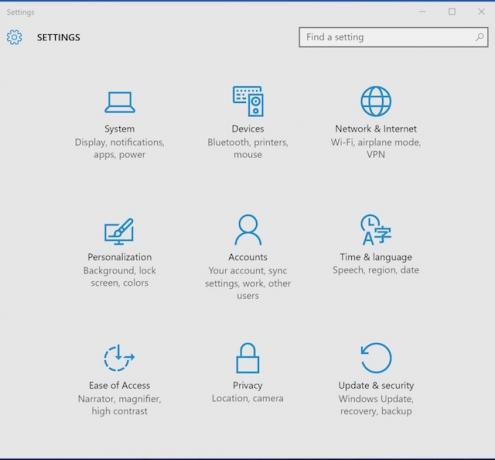Open the Personalization paintbrush icon

119,231
